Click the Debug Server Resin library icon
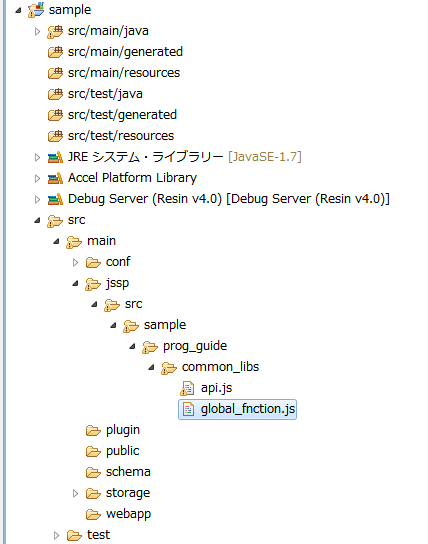The height and width of the screenshot is (544, 428). click(x=55, y=199)
